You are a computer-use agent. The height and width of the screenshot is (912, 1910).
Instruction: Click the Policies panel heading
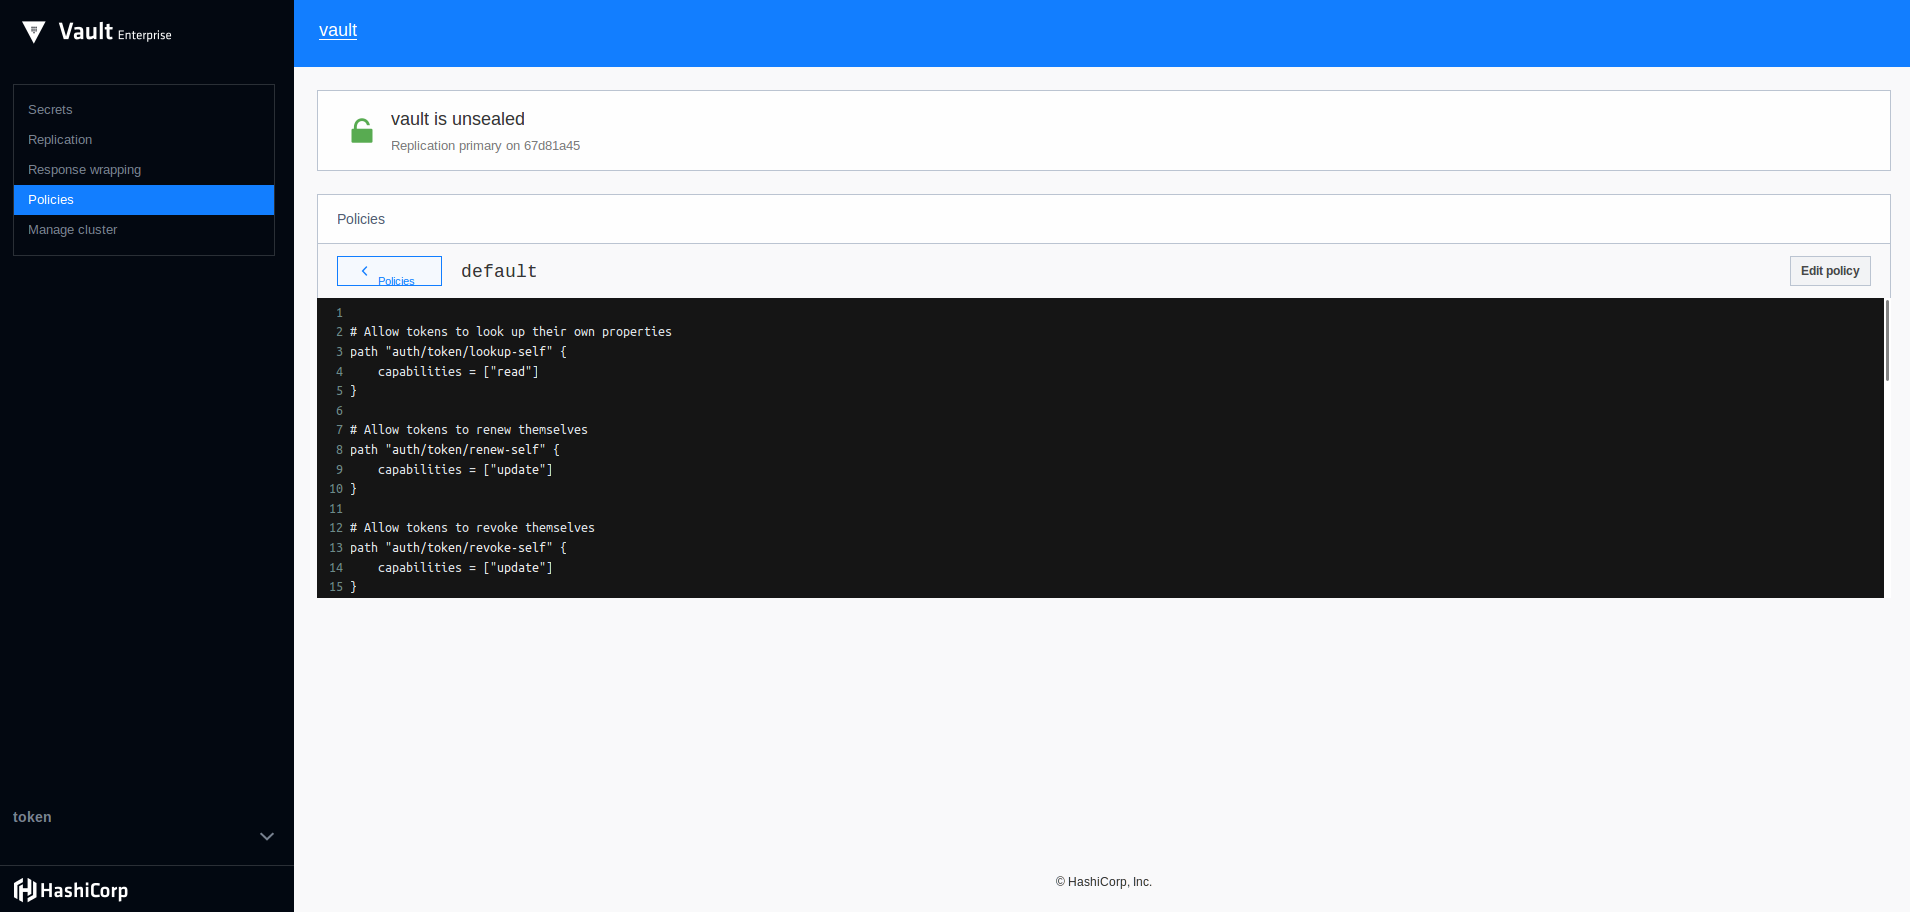pyautogui.click(x=361, y=219)
